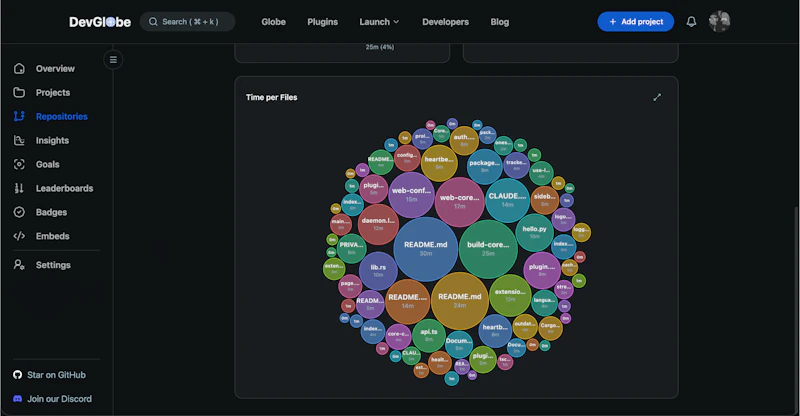Click the Leaderboards ranking icon
Image resolution: width=800 pixels, height=416 pixels.
19,188
